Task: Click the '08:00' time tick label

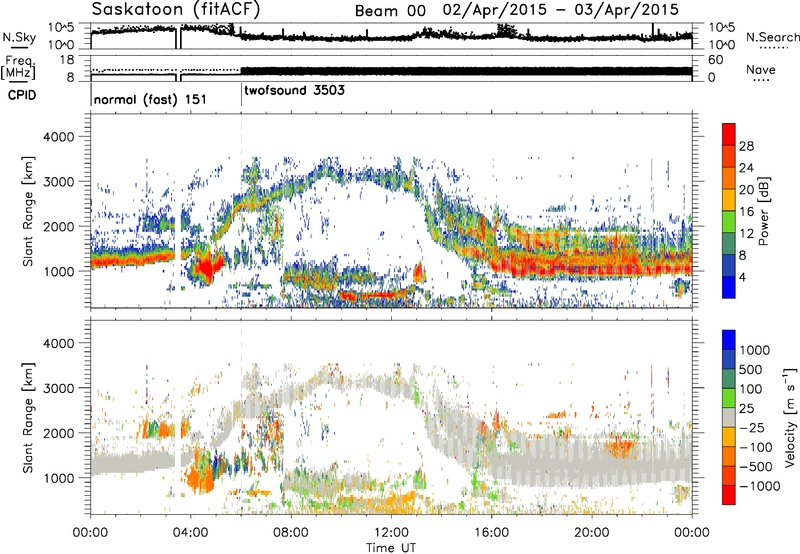Action: pos(291,533)
